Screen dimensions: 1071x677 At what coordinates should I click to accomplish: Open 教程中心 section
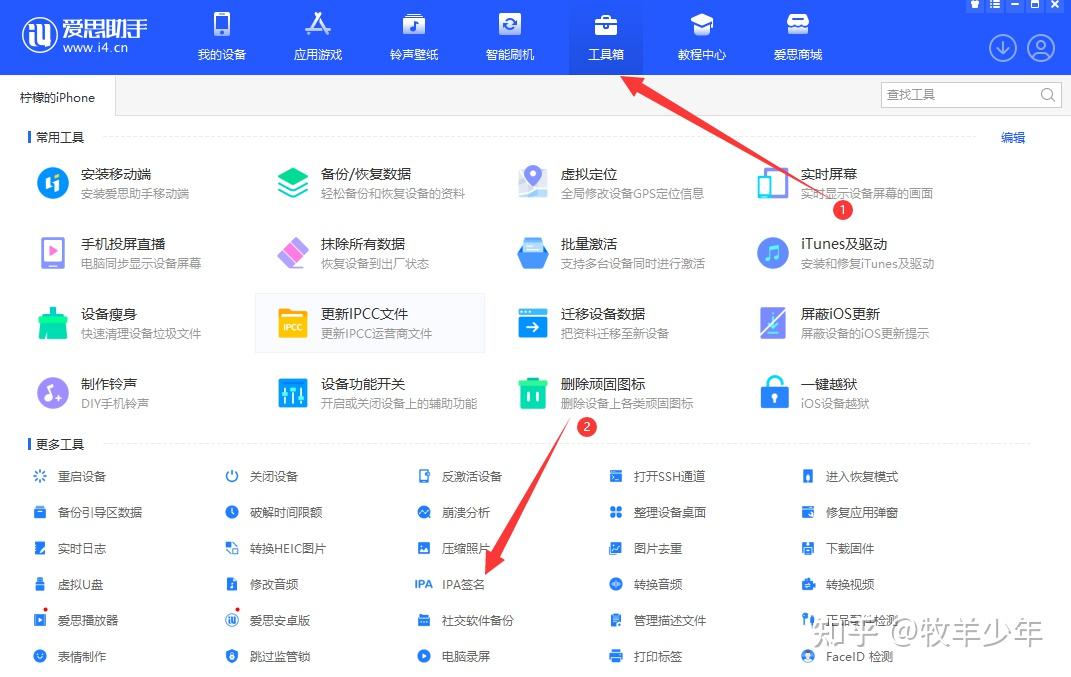(701, 36)
